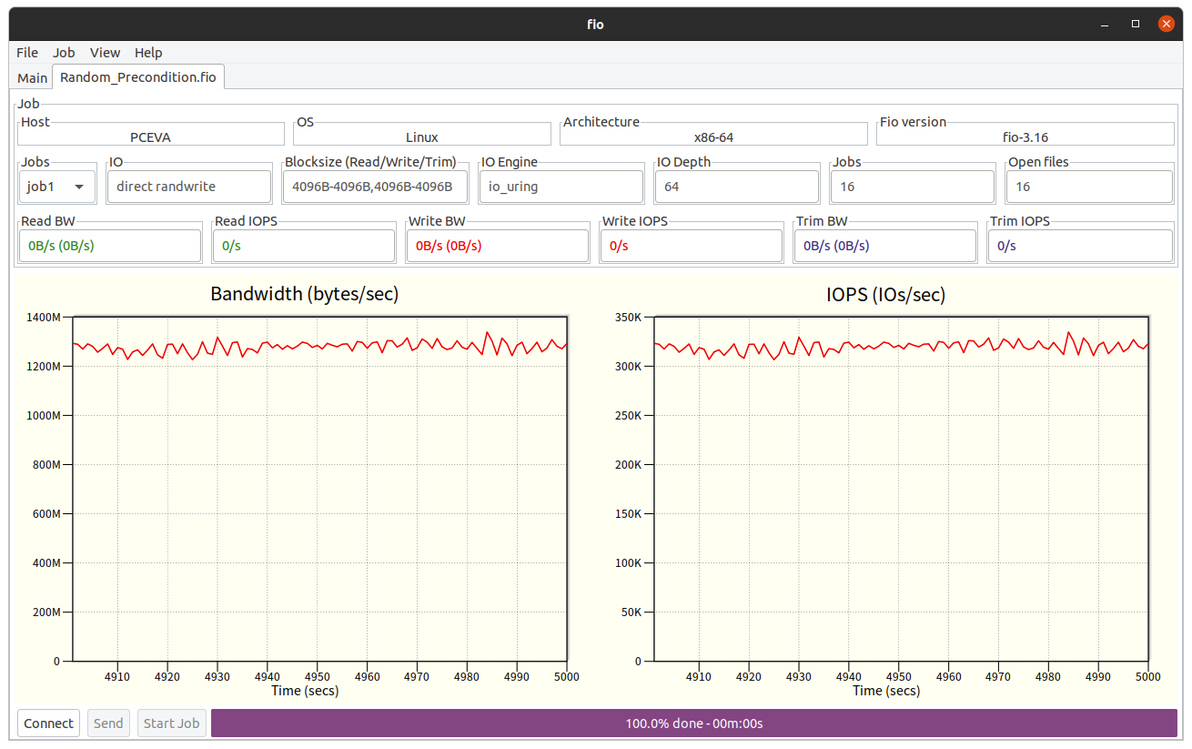Click the IO Engine io_uring field
The image size is (1192, 749).
pos(561,186)
